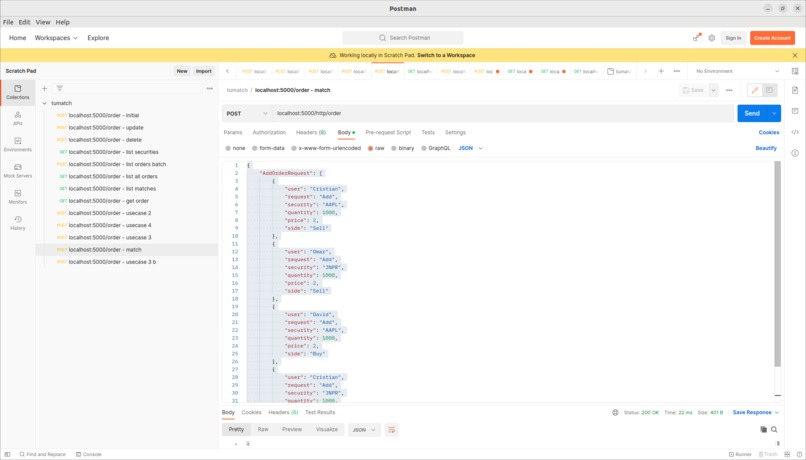Select the x-www-form-urlencoded body radio

(x=294, y=148)
